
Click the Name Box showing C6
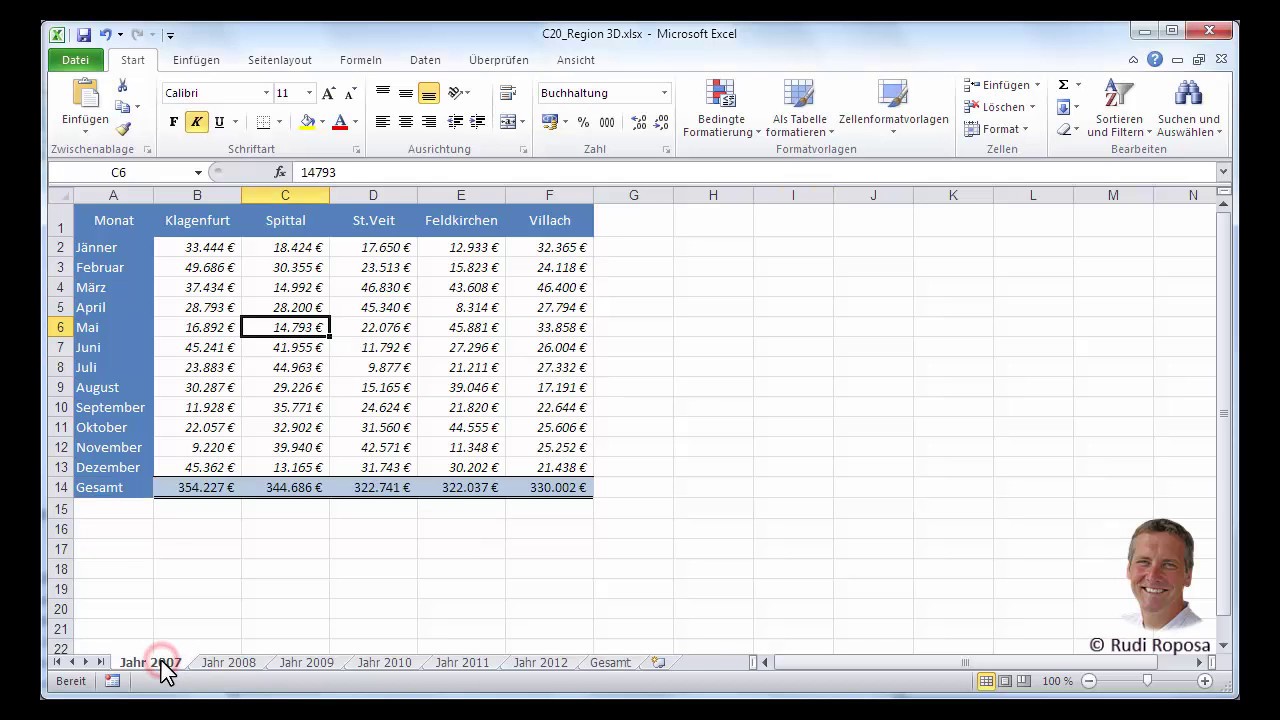[119, 173]
